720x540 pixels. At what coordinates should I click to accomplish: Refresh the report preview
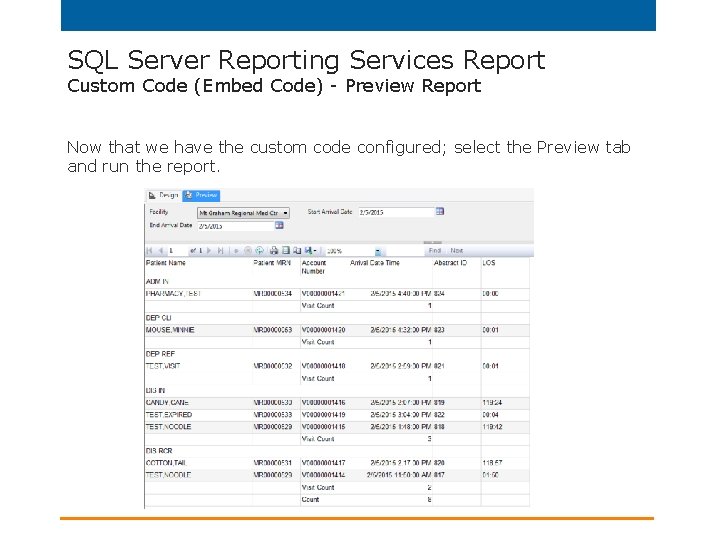[259, 251]
